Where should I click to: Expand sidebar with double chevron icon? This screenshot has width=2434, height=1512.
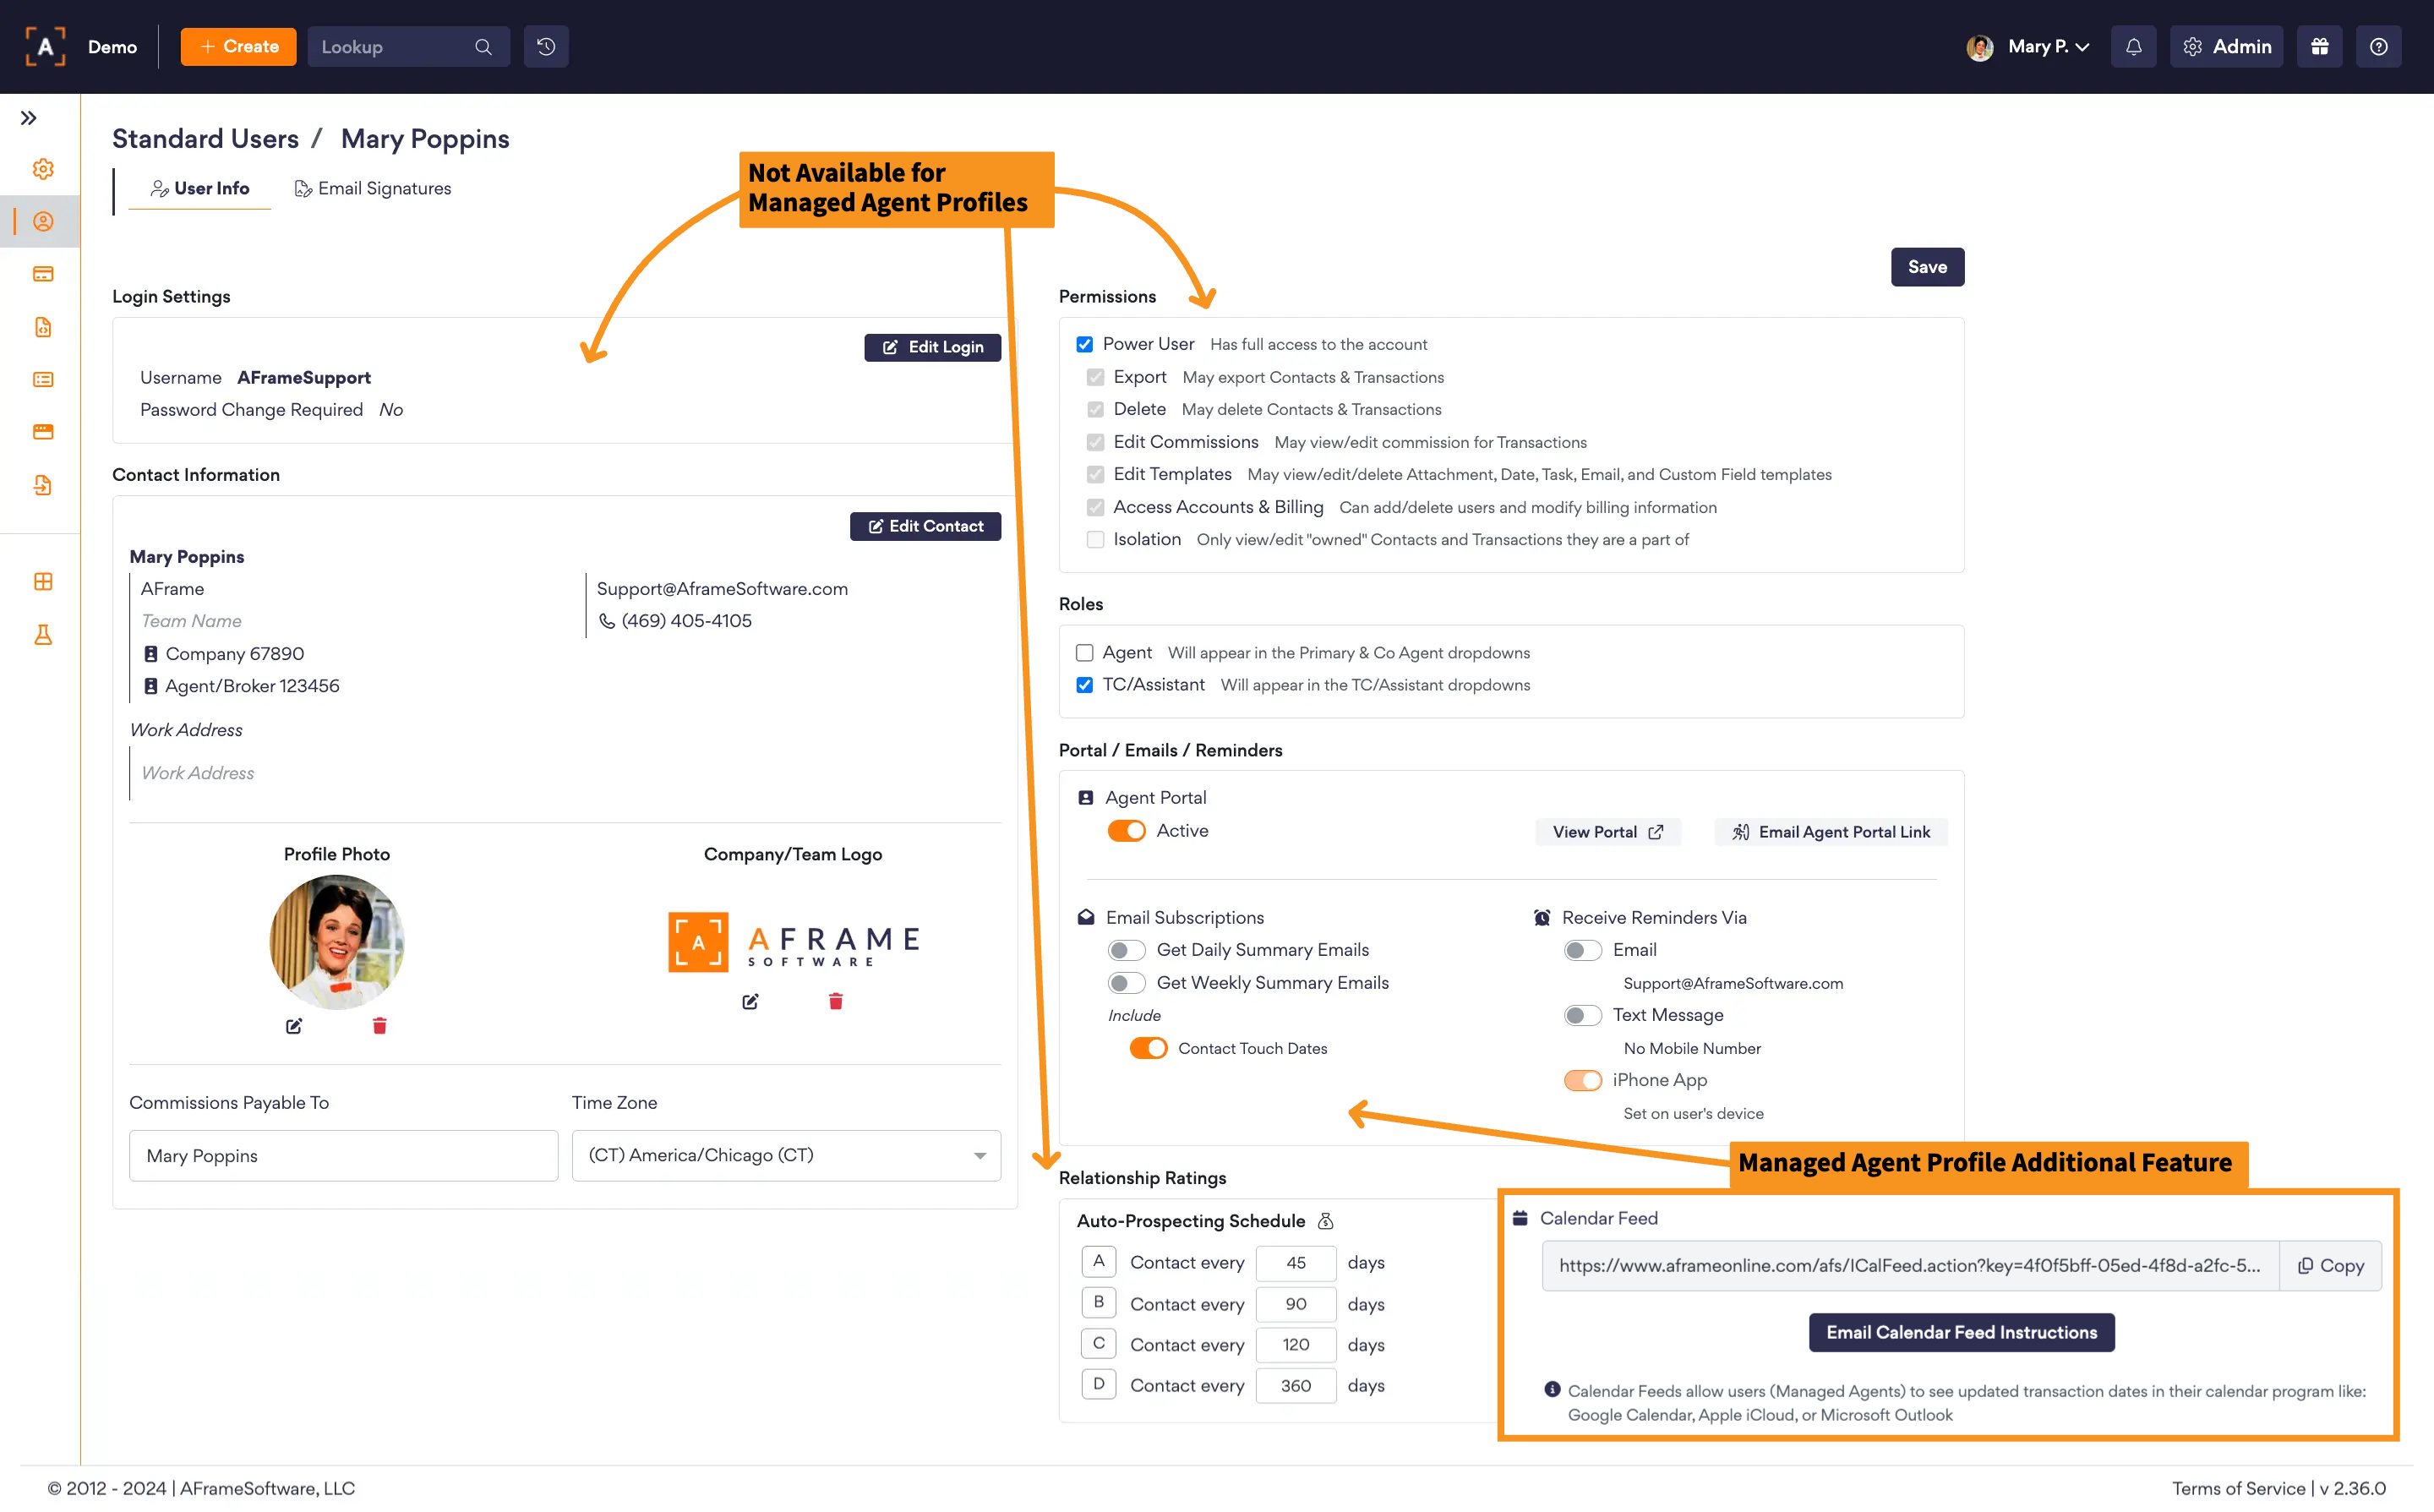pos(29,118)
